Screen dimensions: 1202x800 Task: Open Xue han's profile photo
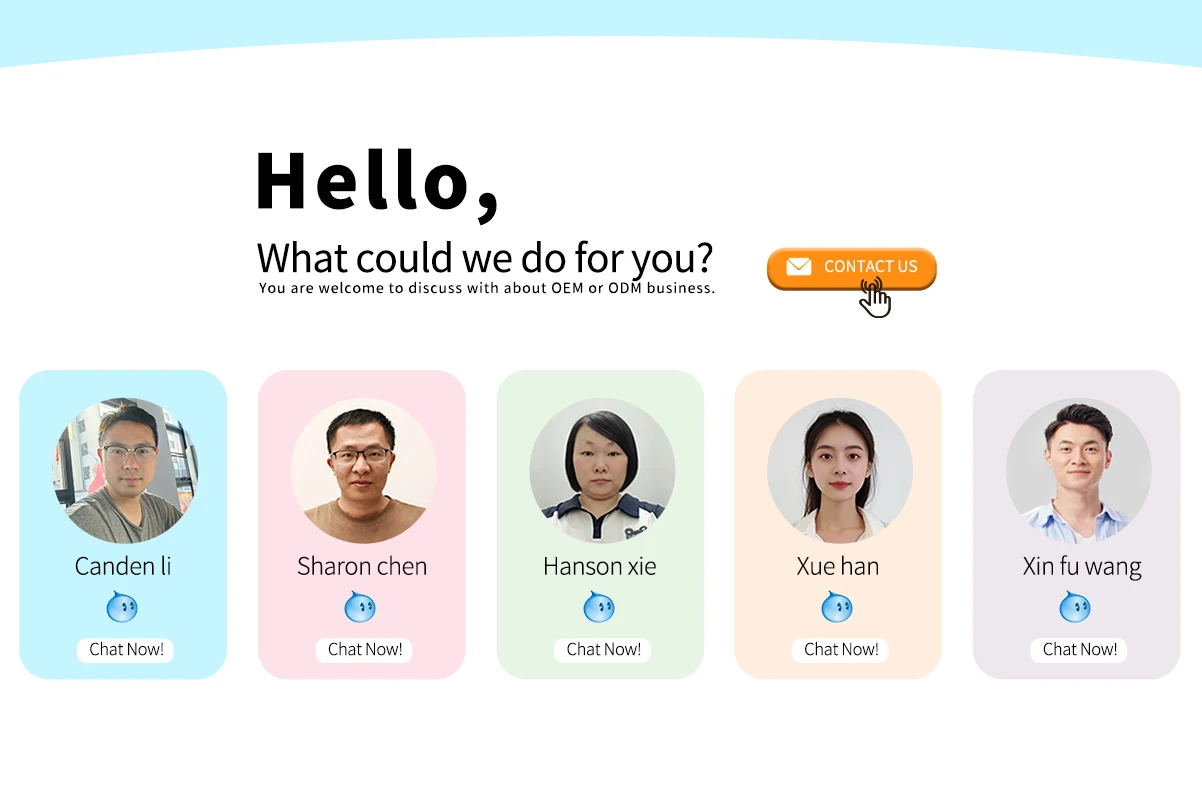(840, 471)
